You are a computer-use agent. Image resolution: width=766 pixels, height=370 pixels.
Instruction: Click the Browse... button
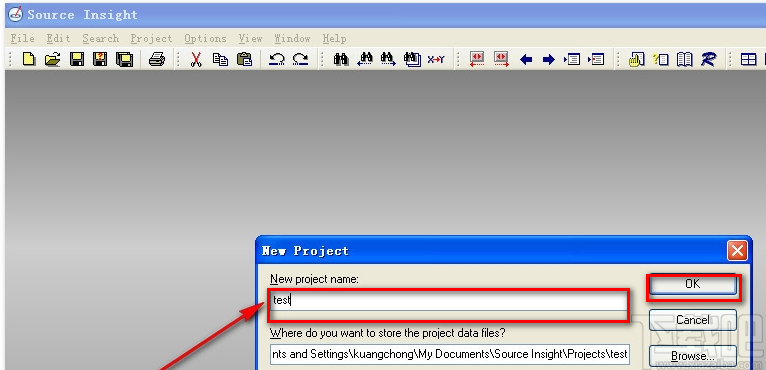tap(693, 356)
